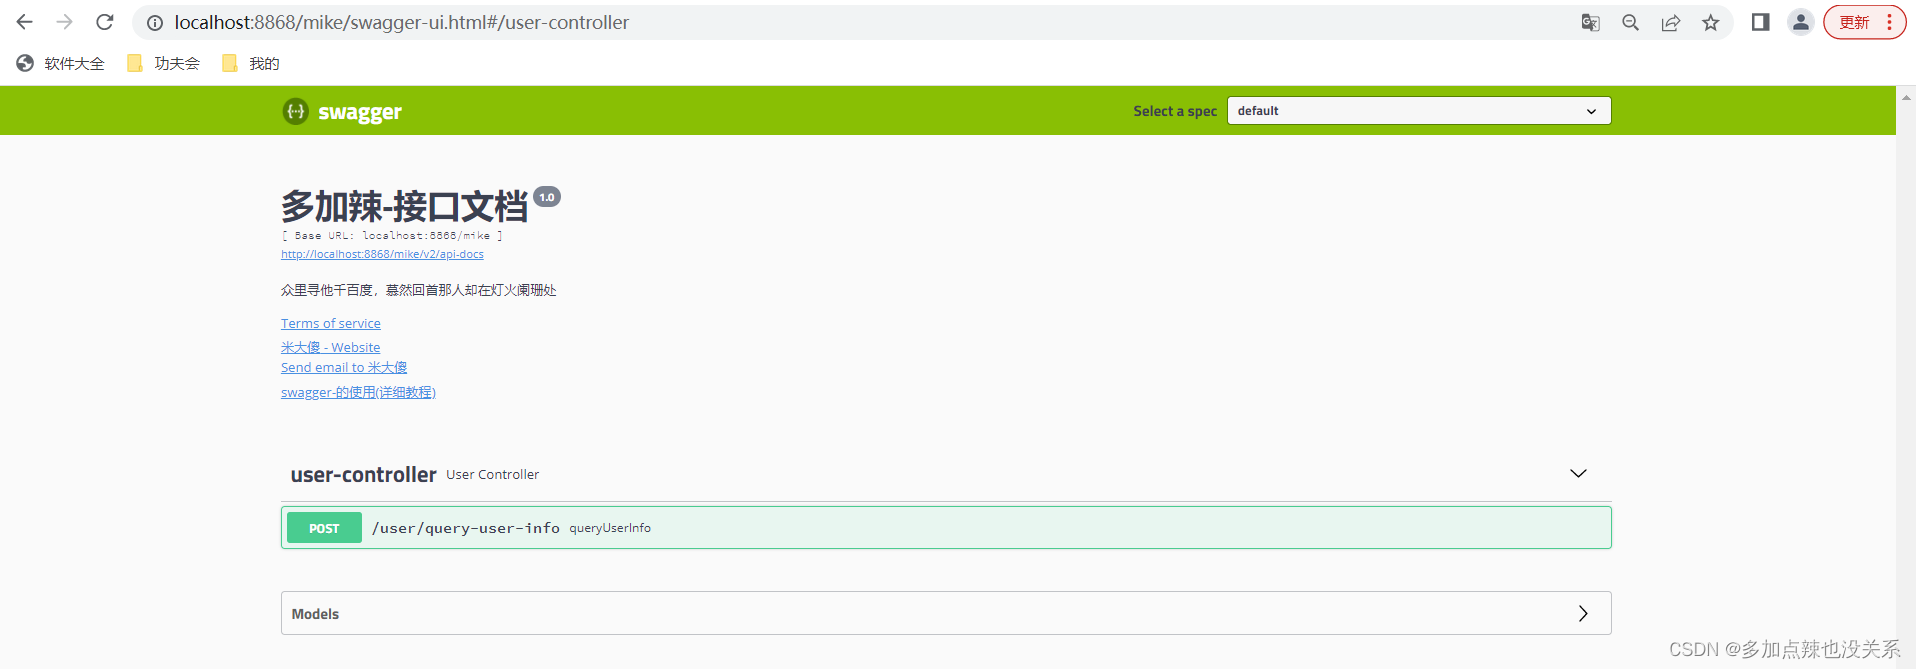Click the Models heading
Viewport: 1916px width, 669px height.
(x=315, y=614)
